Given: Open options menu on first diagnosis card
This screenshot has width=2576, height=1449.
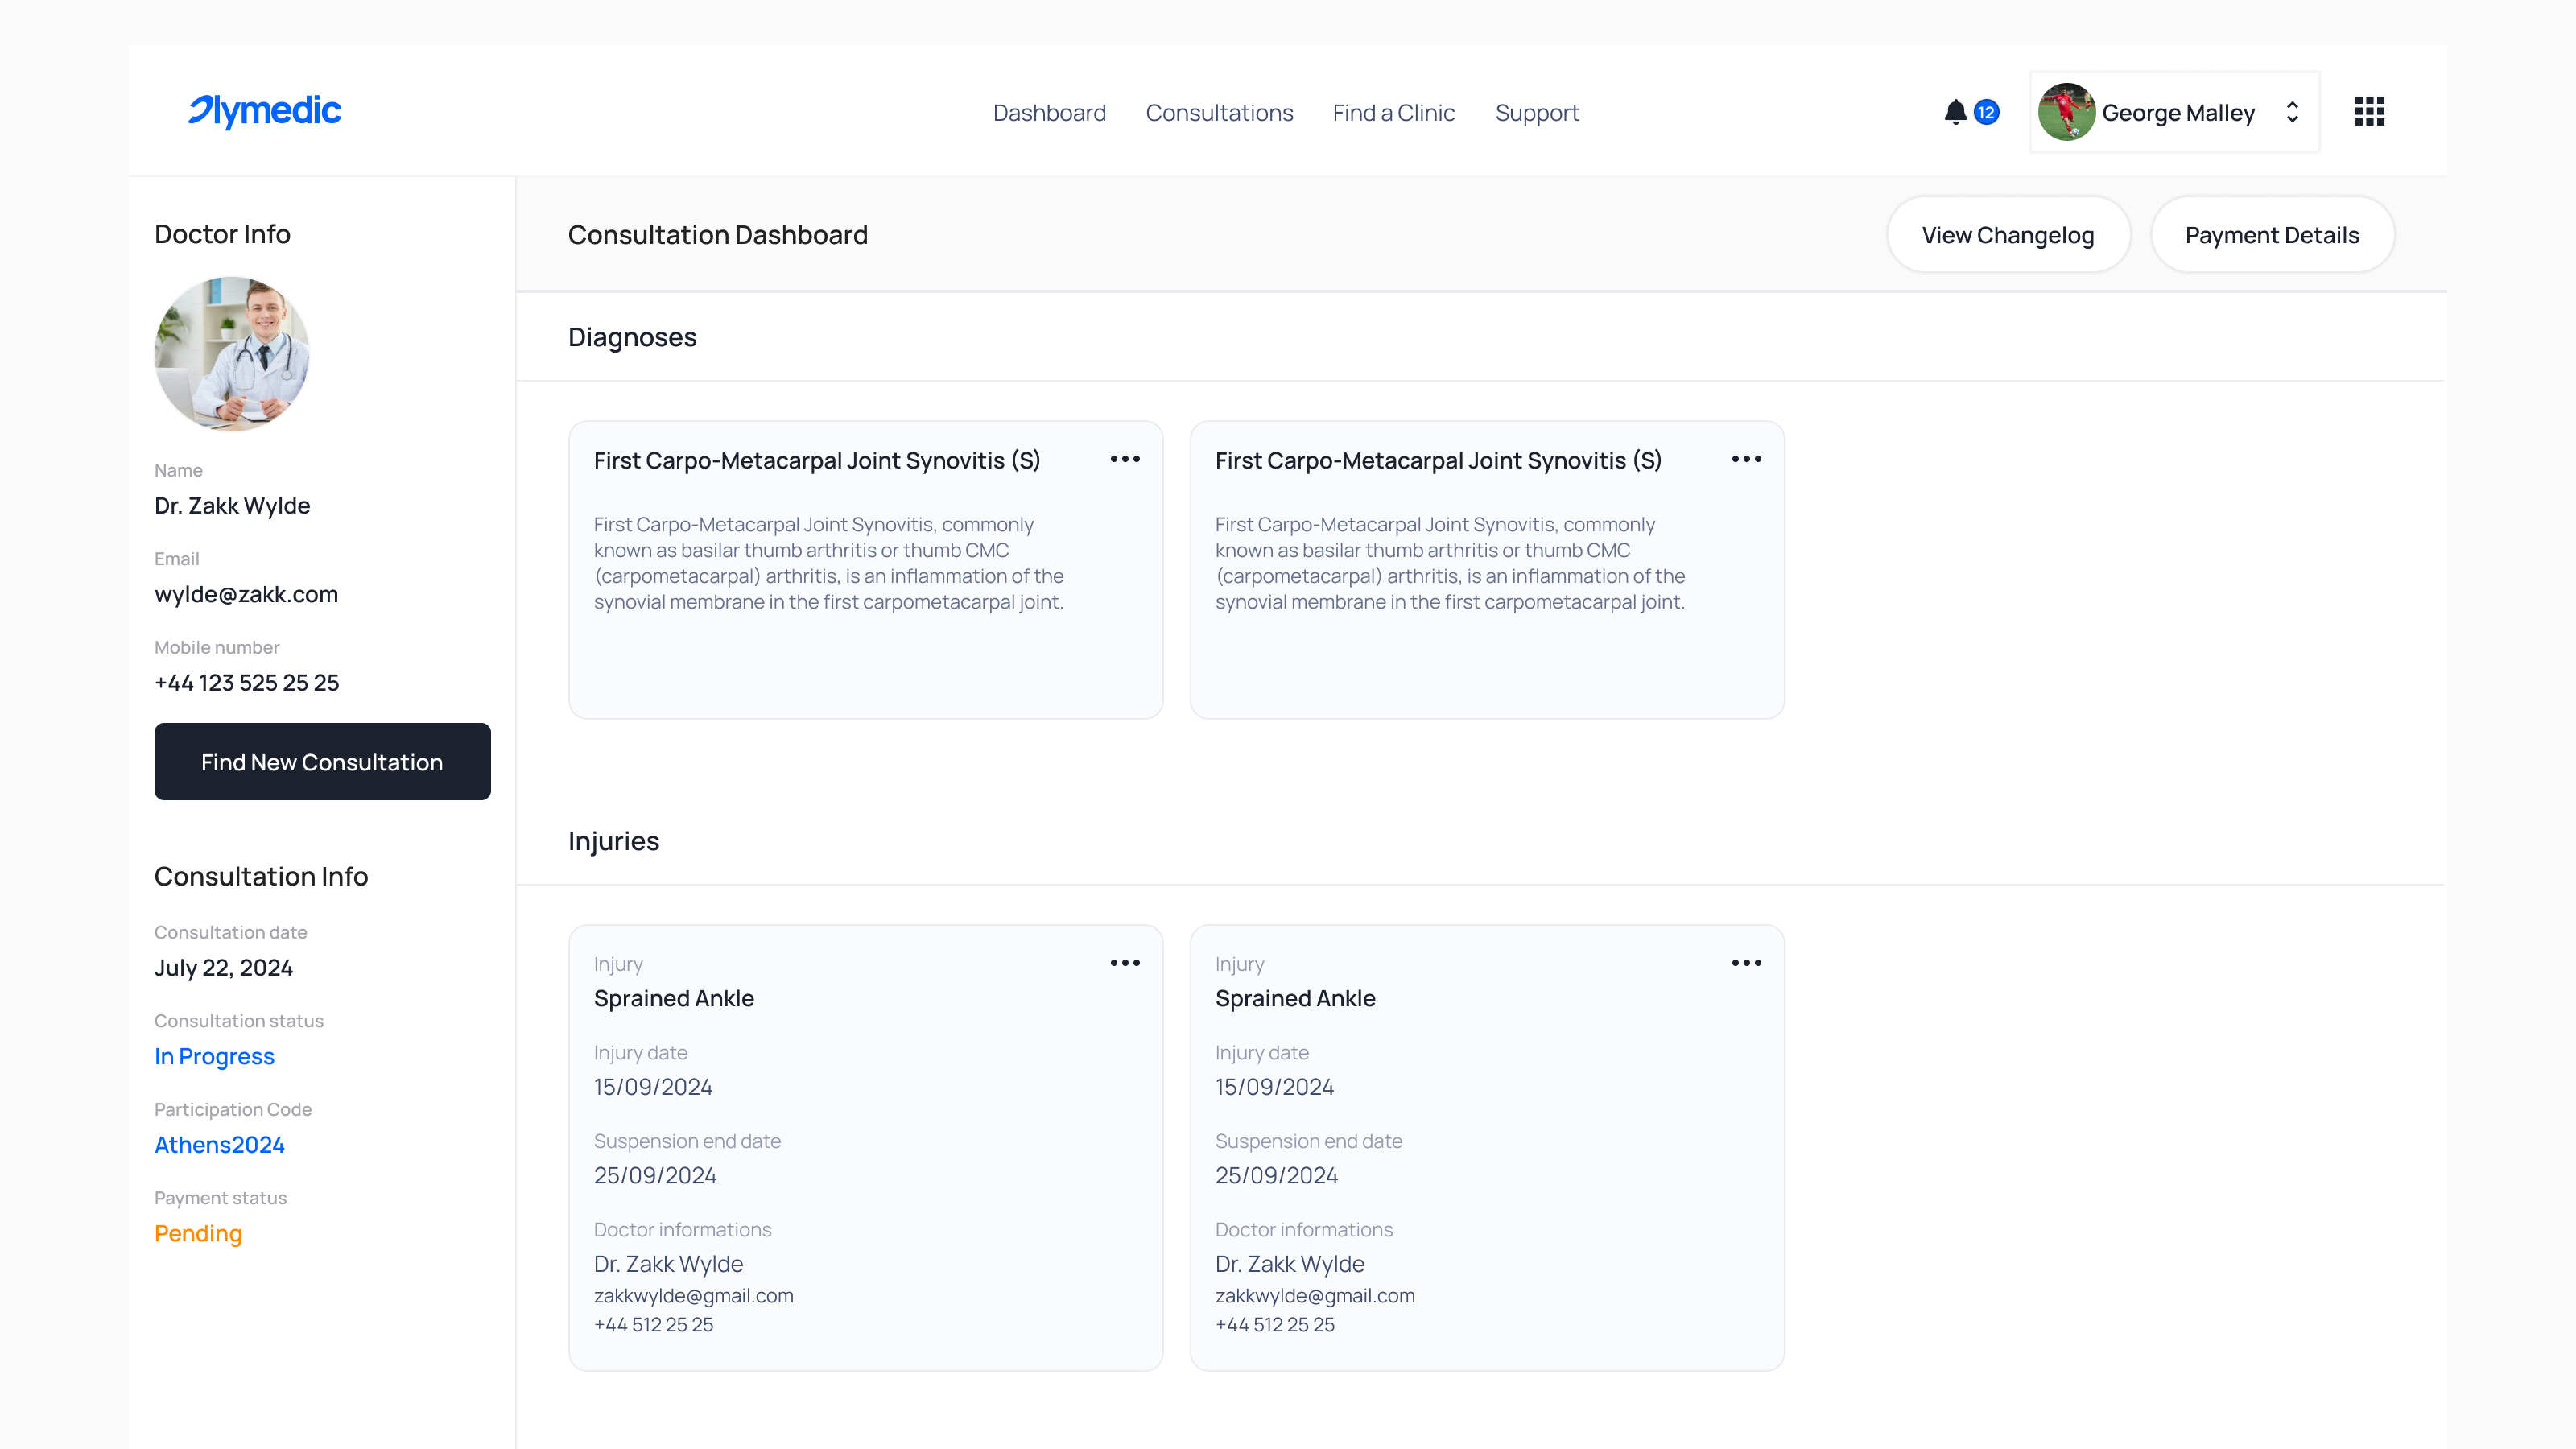Looking at the screenshot, I should tap(1125, 459).
